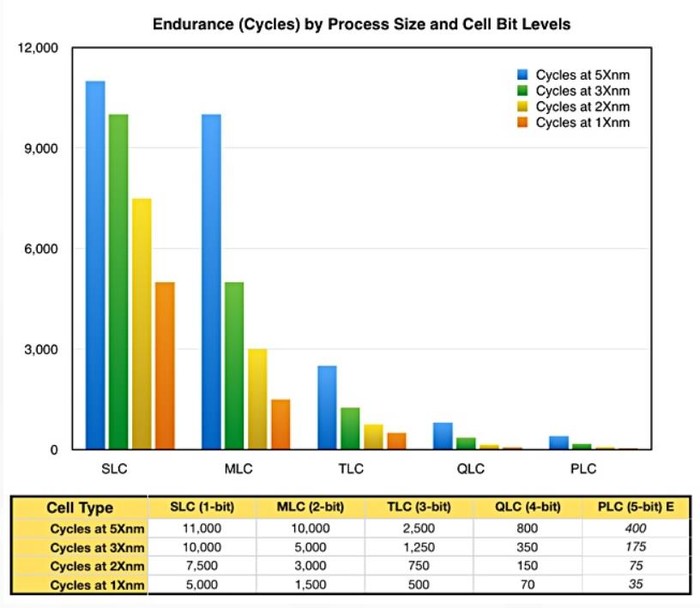Select the green bar in the SLC group

[x=118, y=282]
